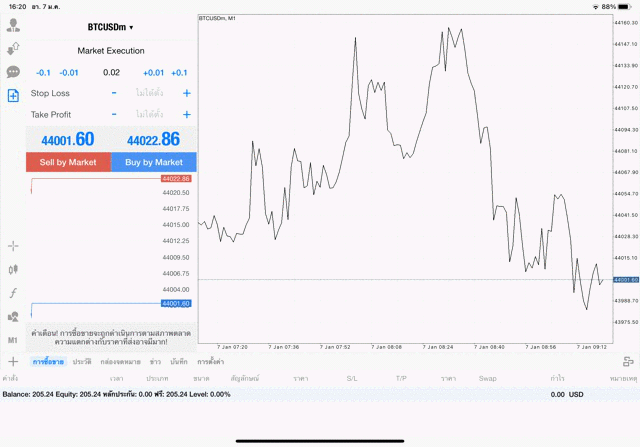This screenshot has width=640, height=447.
Task: Edit the Take Profit value field
Action: [149, 114]
